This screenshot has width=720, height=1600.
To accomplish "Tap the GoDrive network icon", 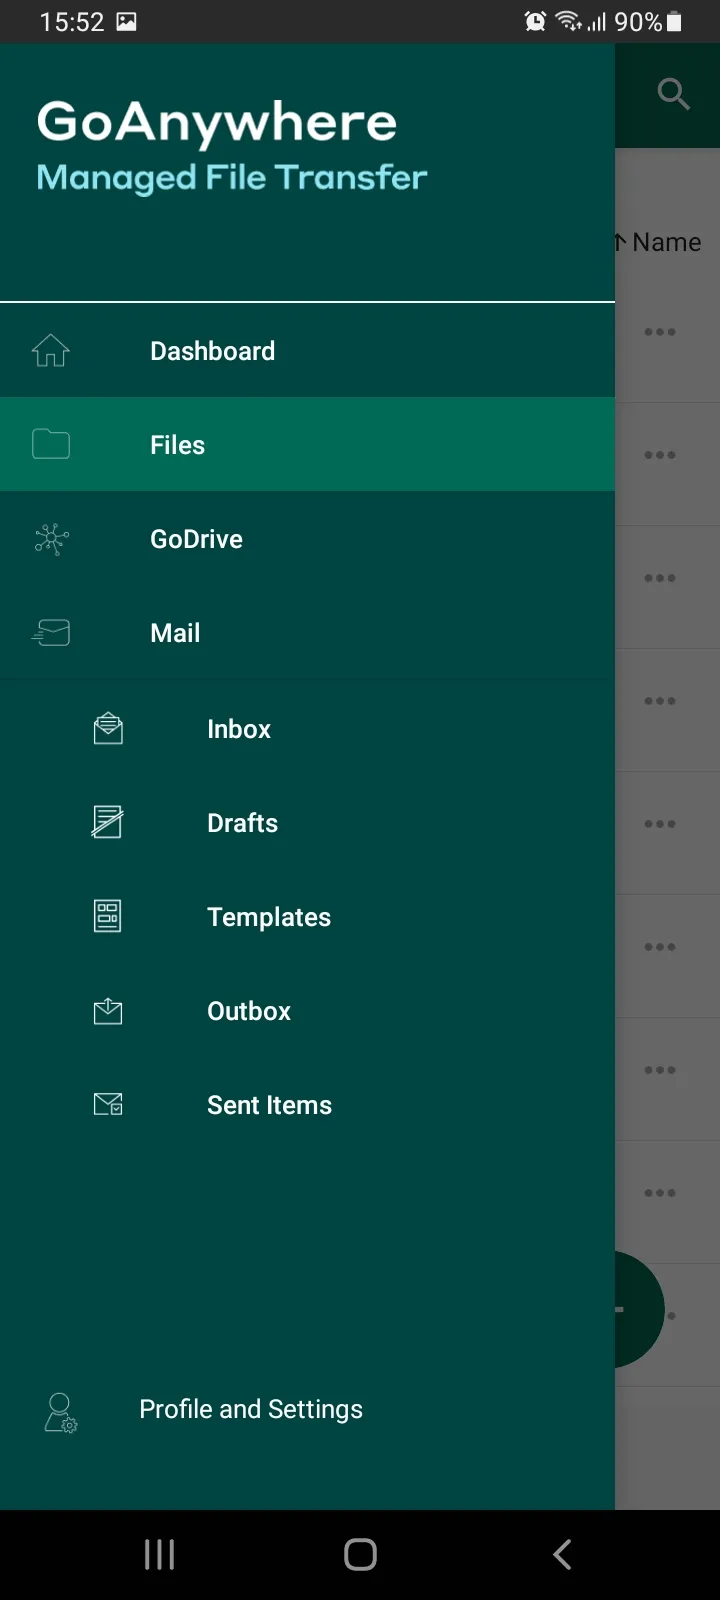I will [51, 539].
